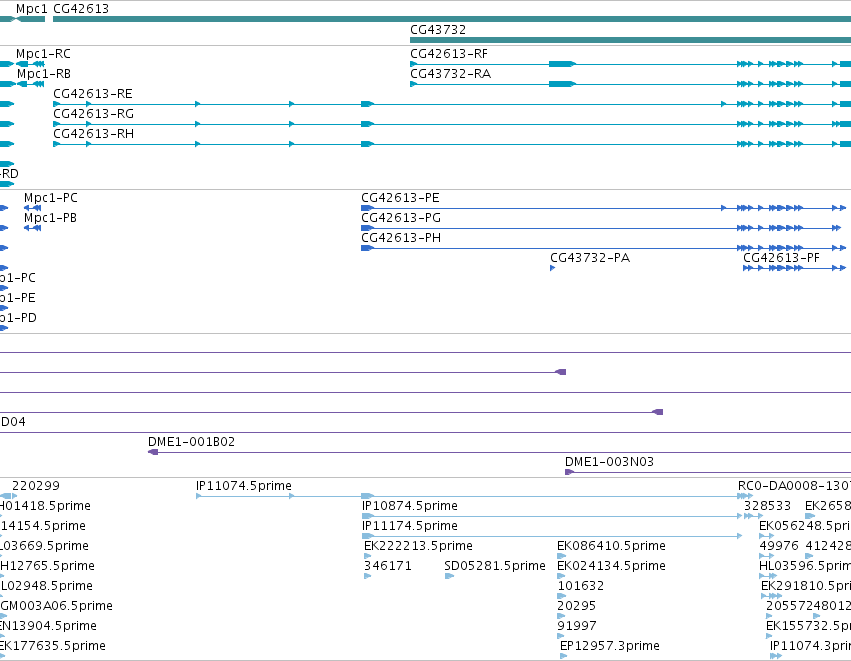Click the GM003A06.5prime EST label

(x=56, y=606)
